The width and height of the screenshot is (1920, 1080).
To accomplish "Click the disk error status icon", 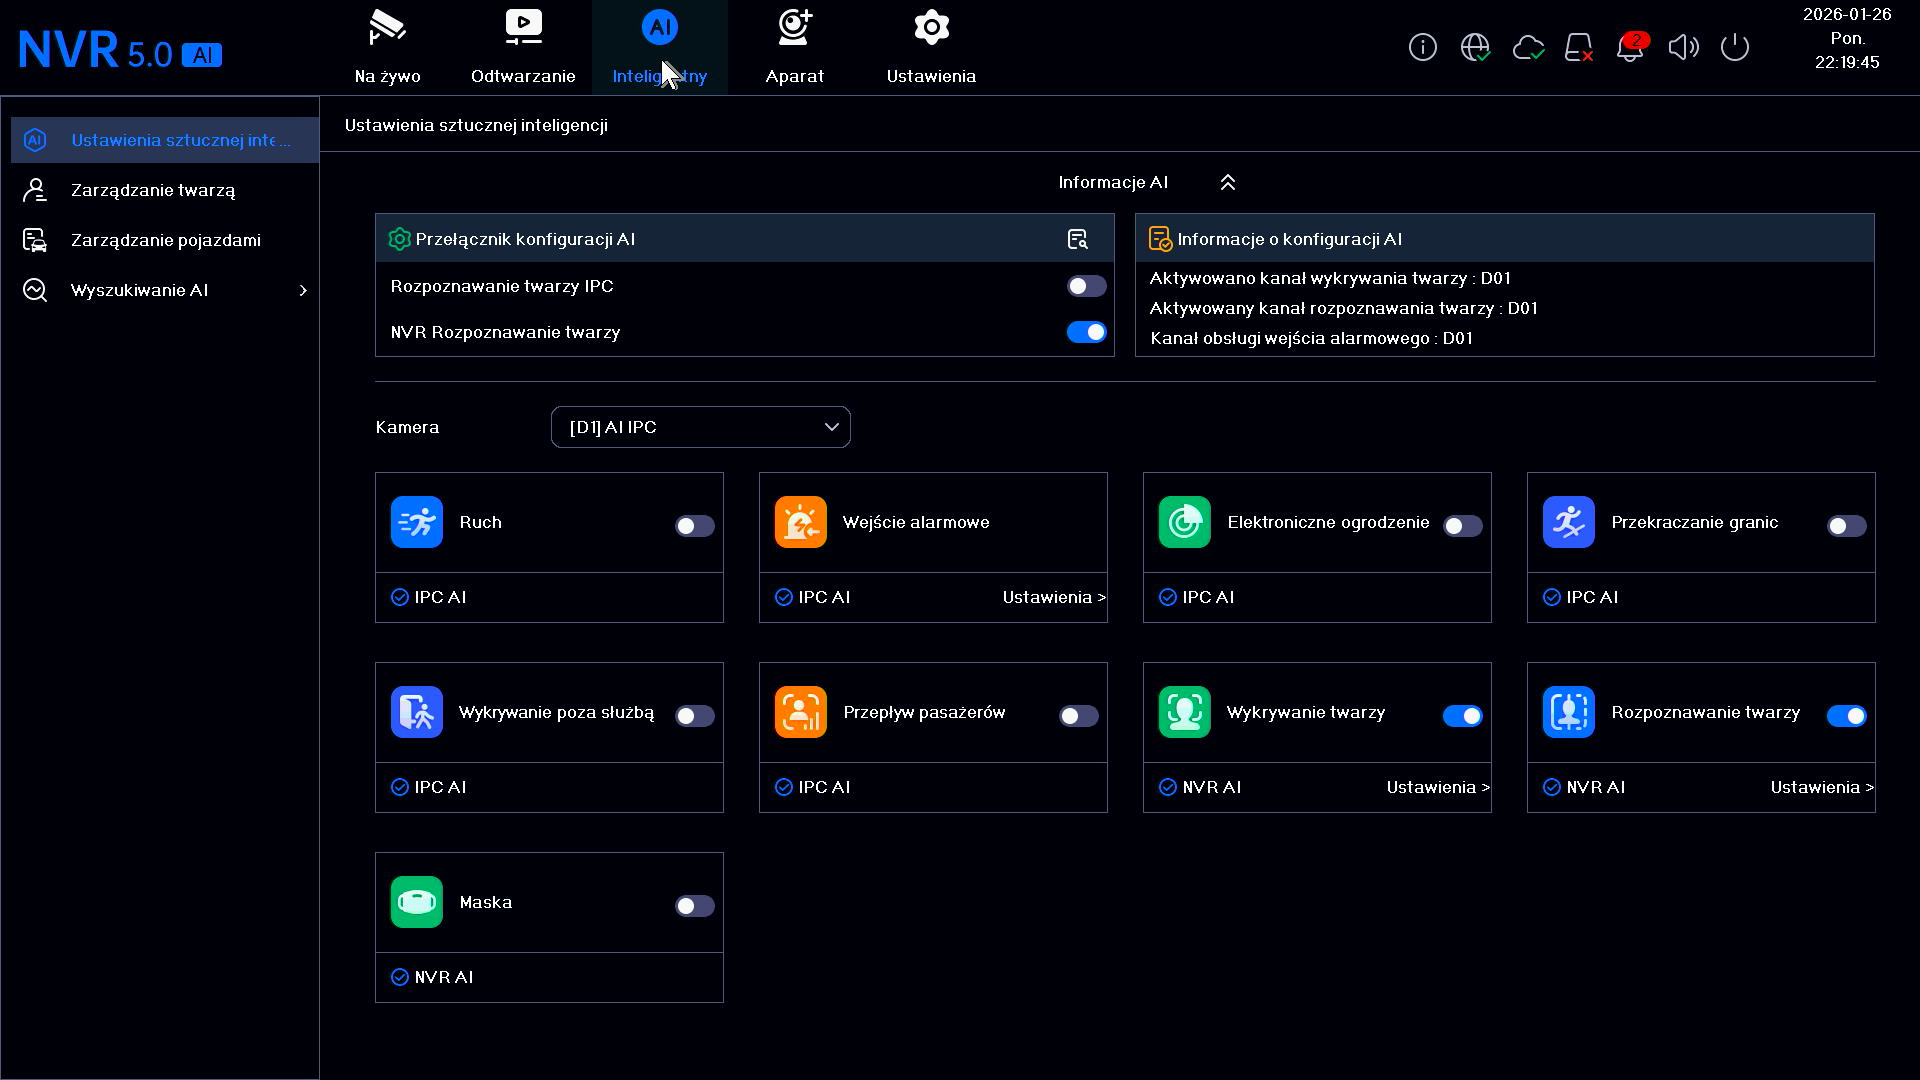I will (1579, 47).
